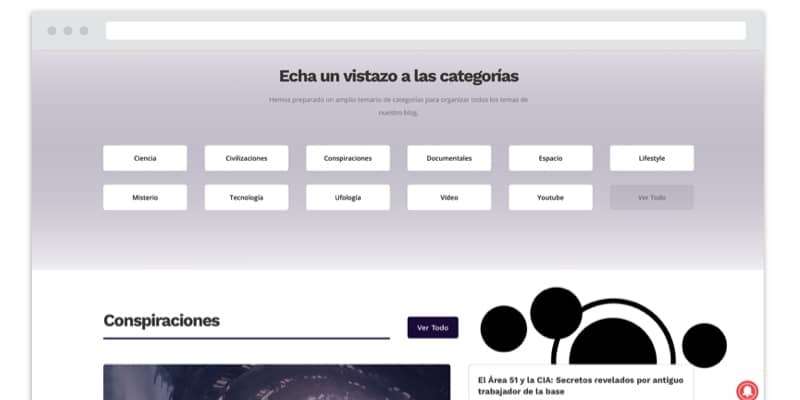Open the Conspiraciones featured article image
This screenshot has height=400, width=800.
277,382
